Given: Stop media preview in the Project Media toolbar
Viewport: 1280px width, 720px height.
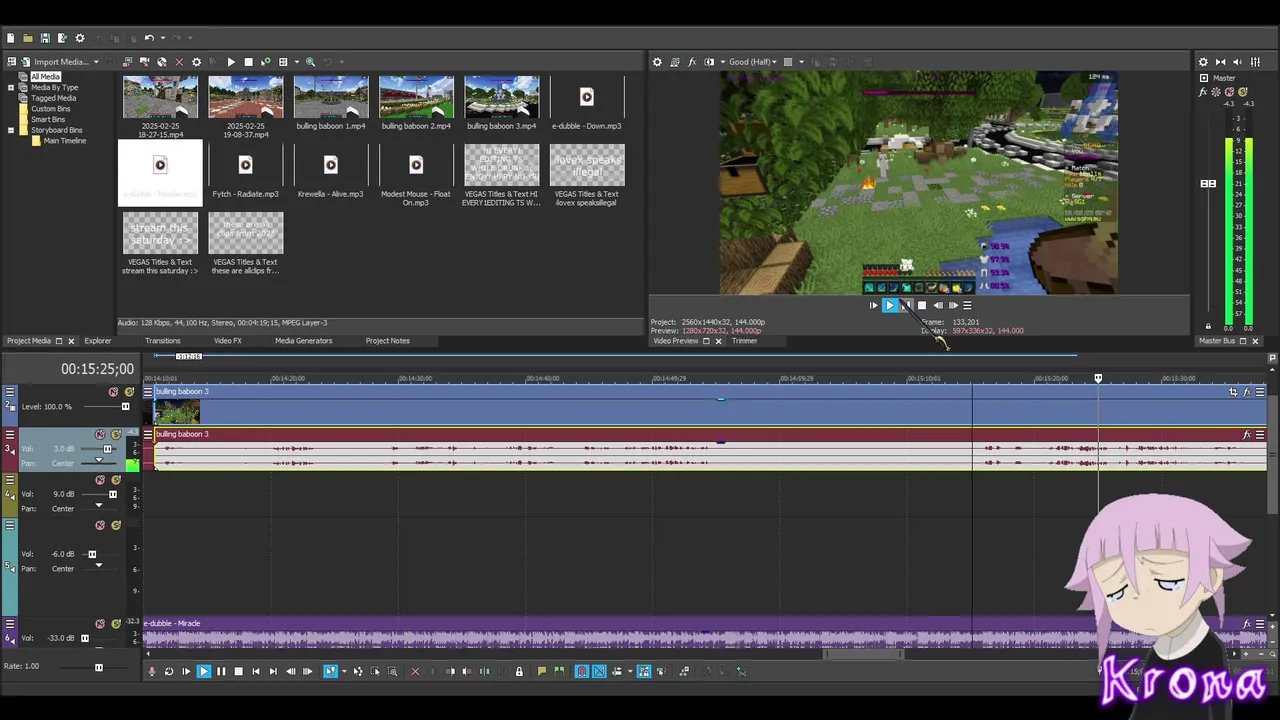Looking at the screenshot, I should click(x=248, y=62).
